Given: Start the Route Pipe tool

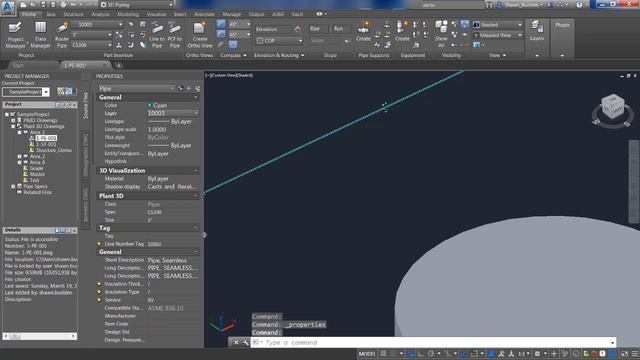Looking at the screenshot, I should (x=62, y=35).
